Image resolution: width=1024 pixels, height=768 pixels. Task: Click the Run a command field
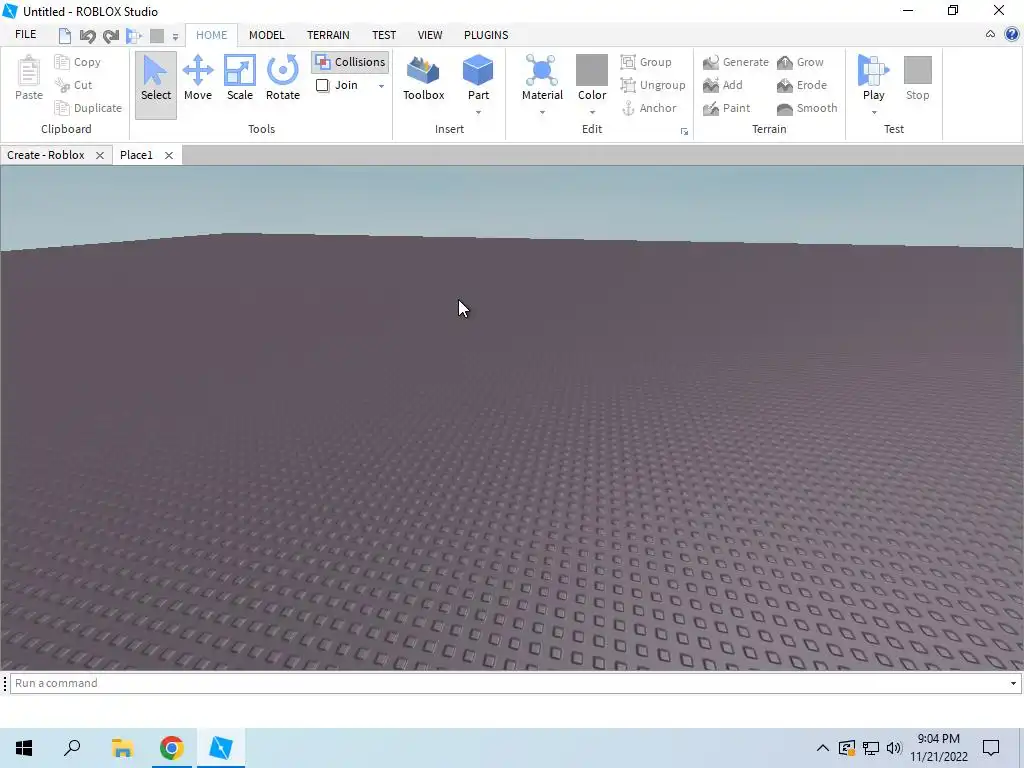click(x=509, y=683)
